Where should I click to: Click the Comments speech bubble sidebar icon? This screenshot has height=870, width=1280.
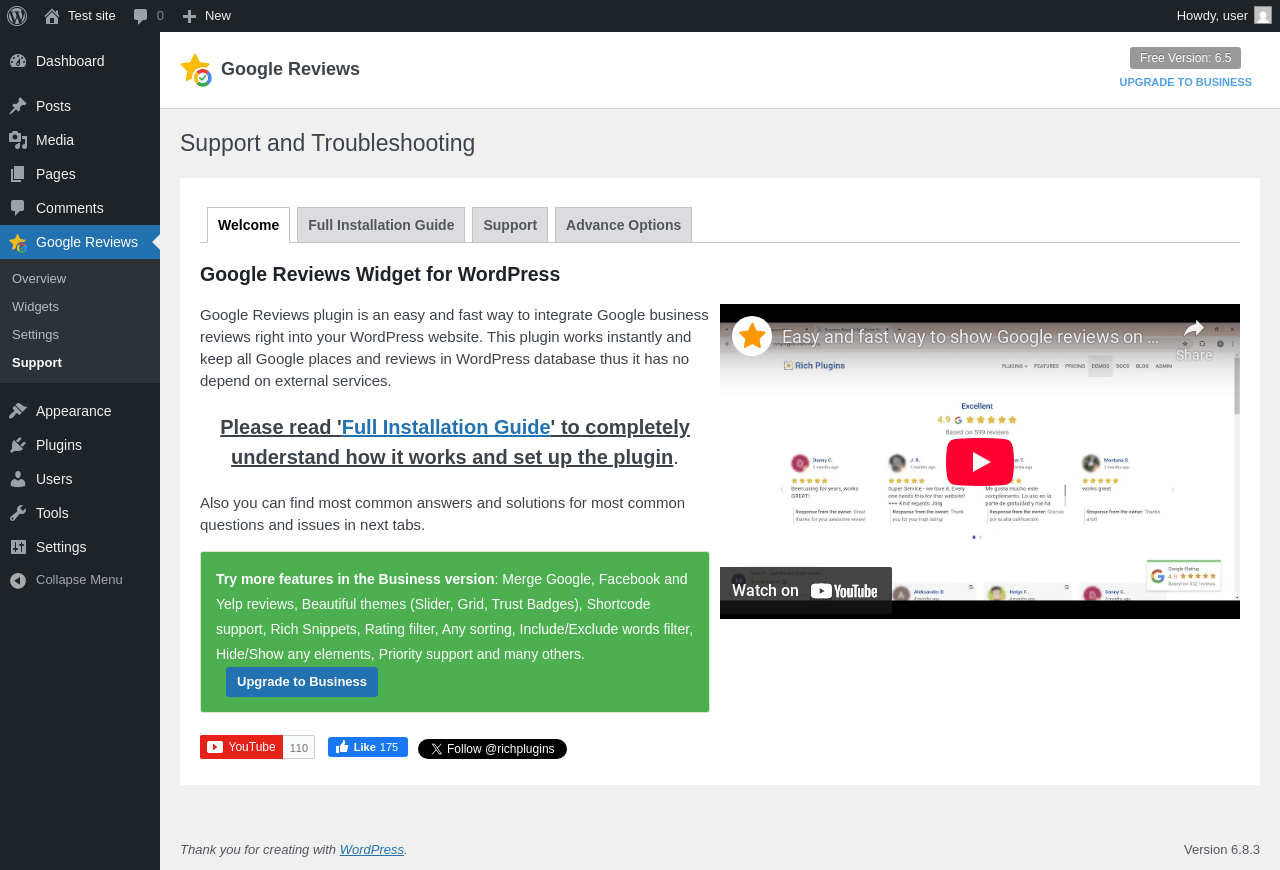point(18,208)
